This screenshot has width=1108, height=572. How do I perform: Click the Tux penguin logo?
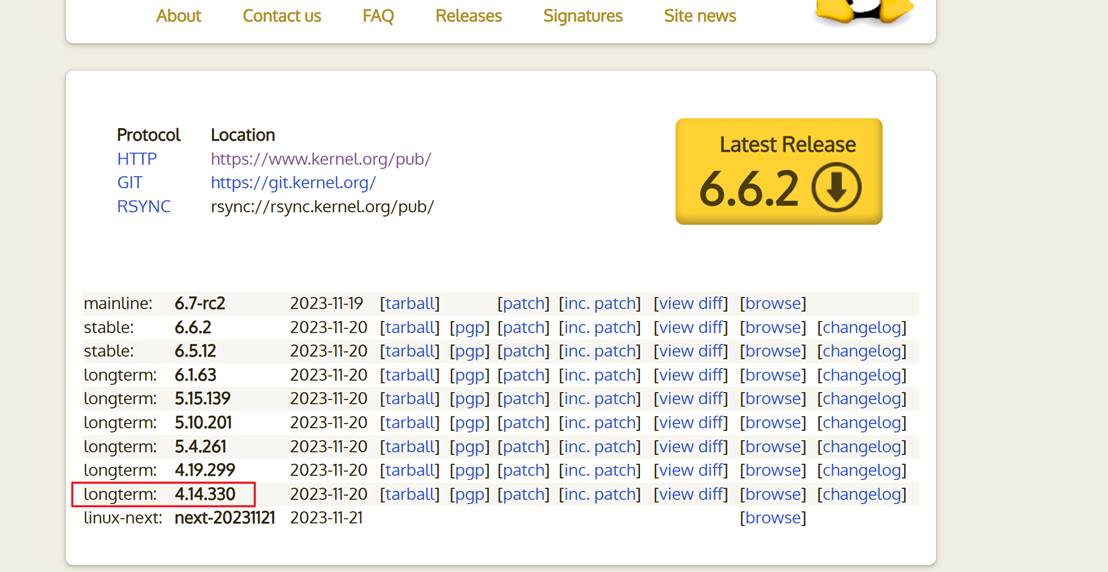[864, 11]
